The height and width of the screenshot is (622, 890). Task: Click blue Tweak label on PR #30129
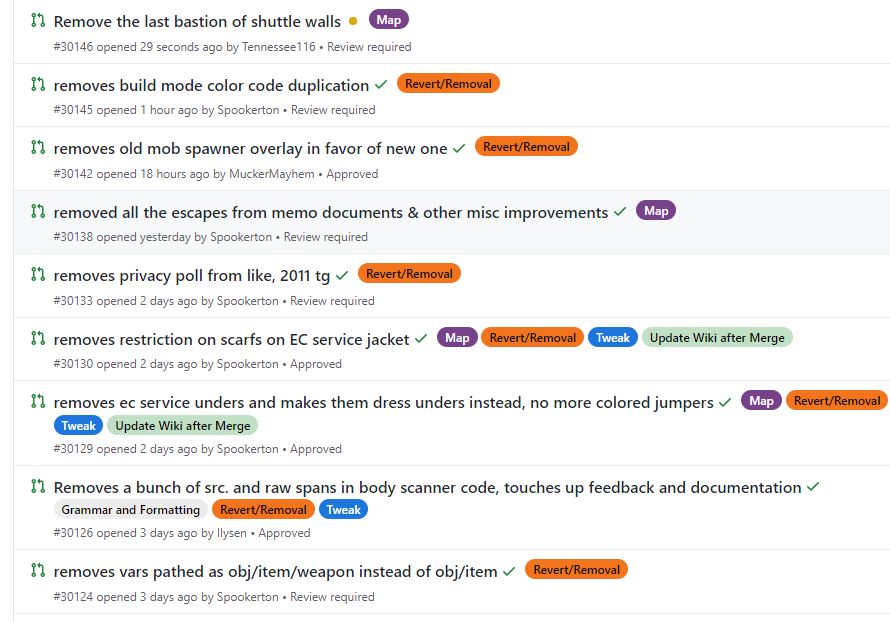[78, 425]
